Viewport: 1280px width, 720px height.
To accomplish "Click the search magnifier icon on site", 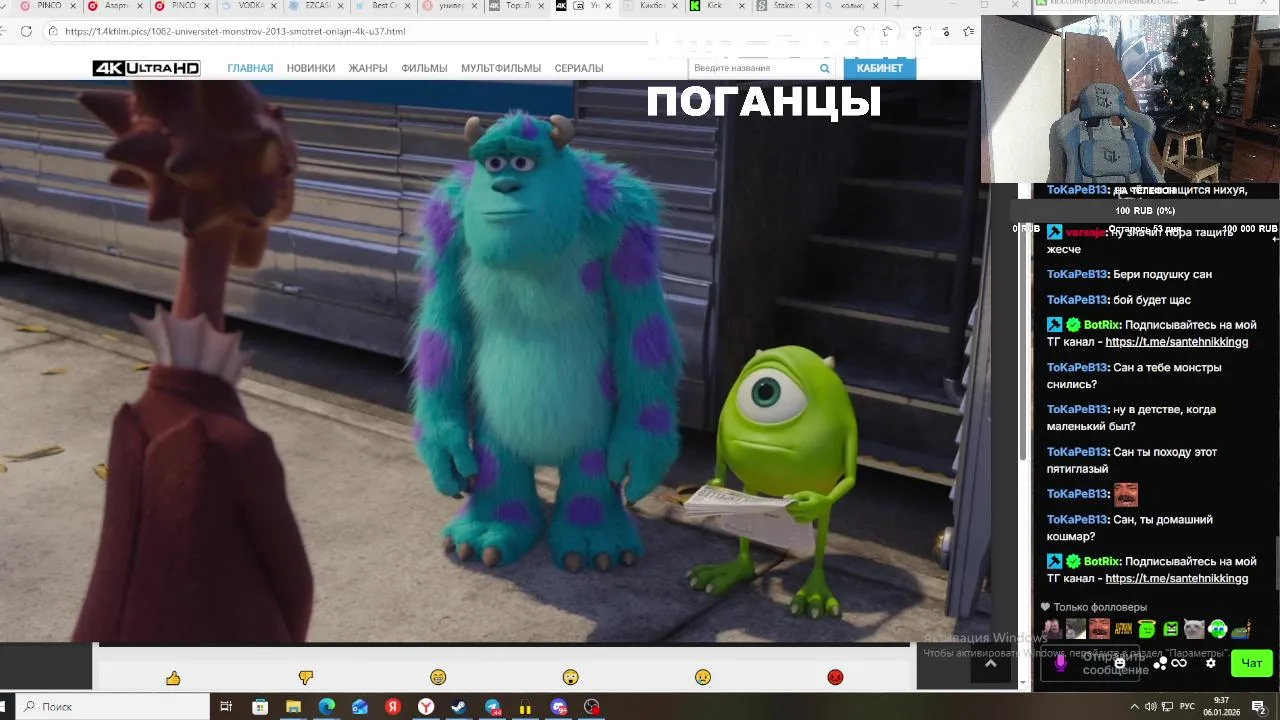I will (825, 68).
